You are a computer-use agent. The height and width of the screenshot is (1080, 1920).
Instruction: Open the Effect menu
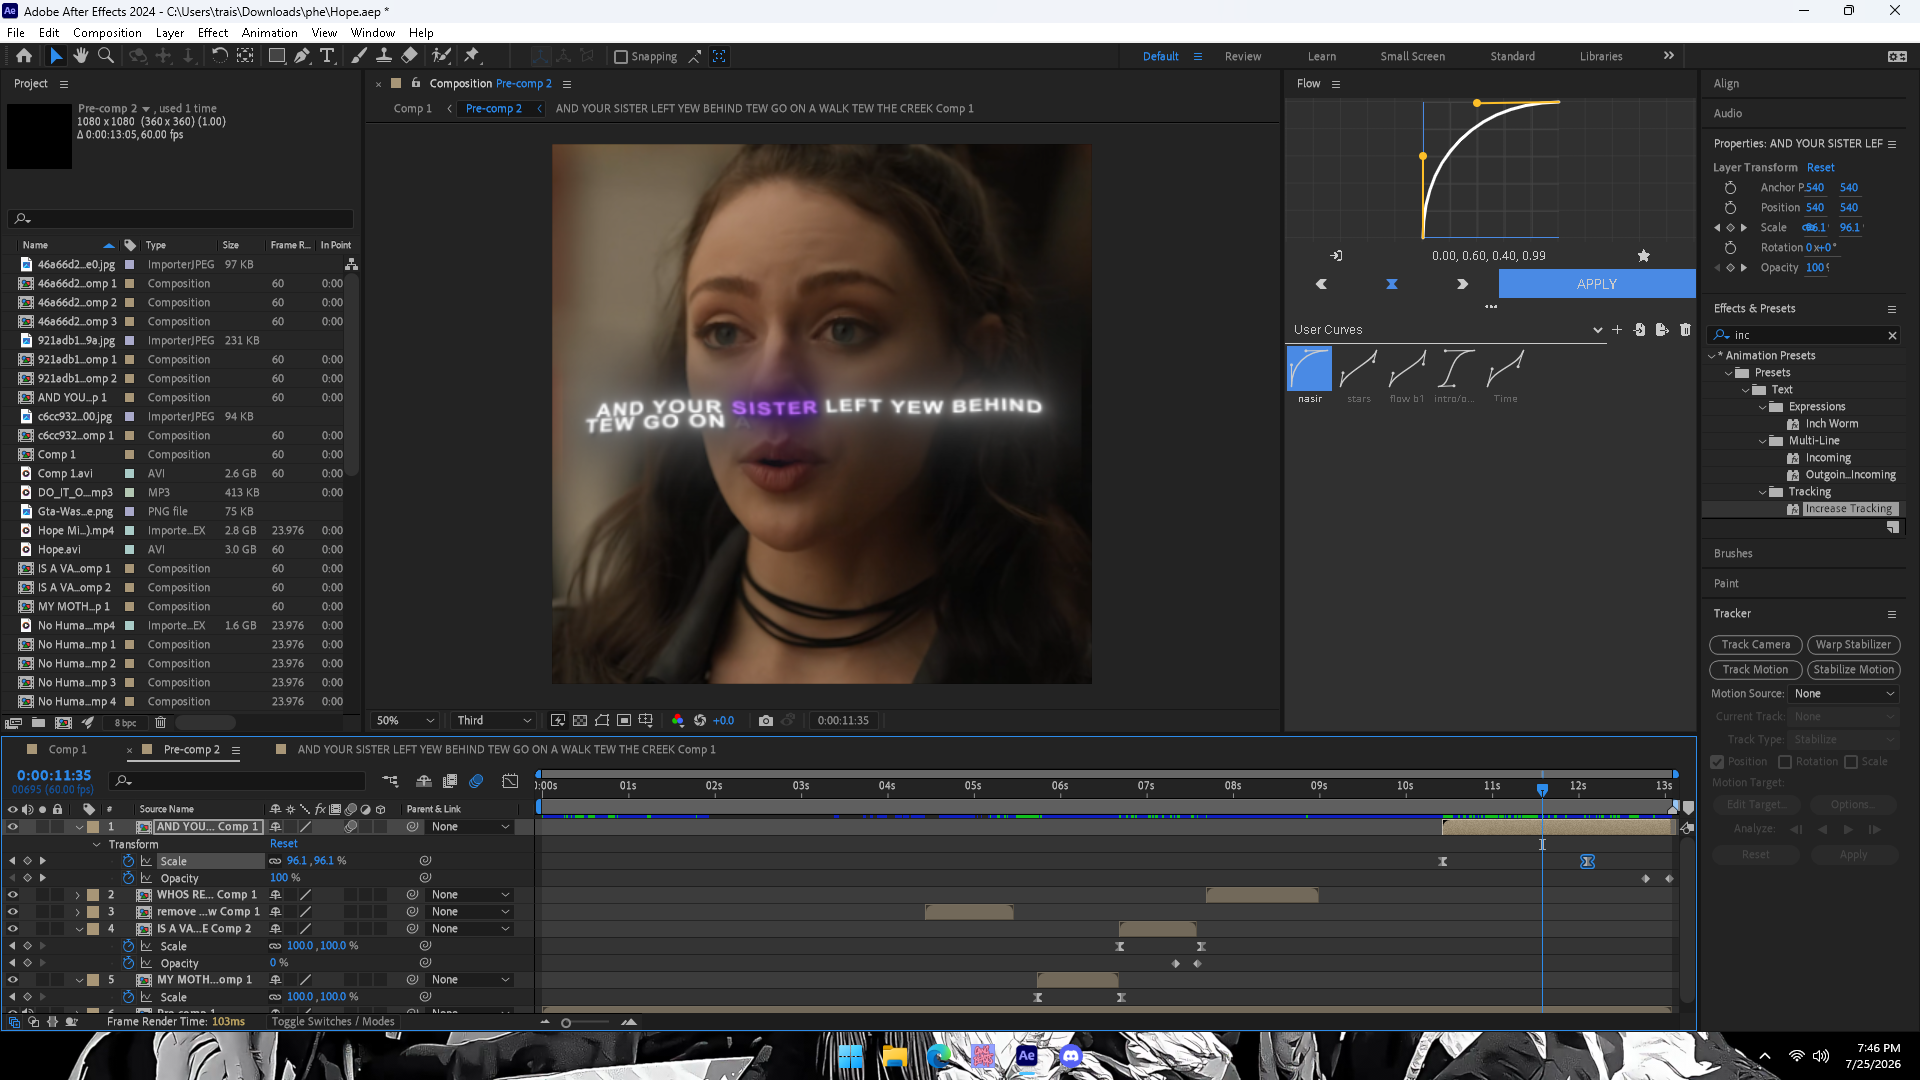pyautogui.click(x=213, y=33)
